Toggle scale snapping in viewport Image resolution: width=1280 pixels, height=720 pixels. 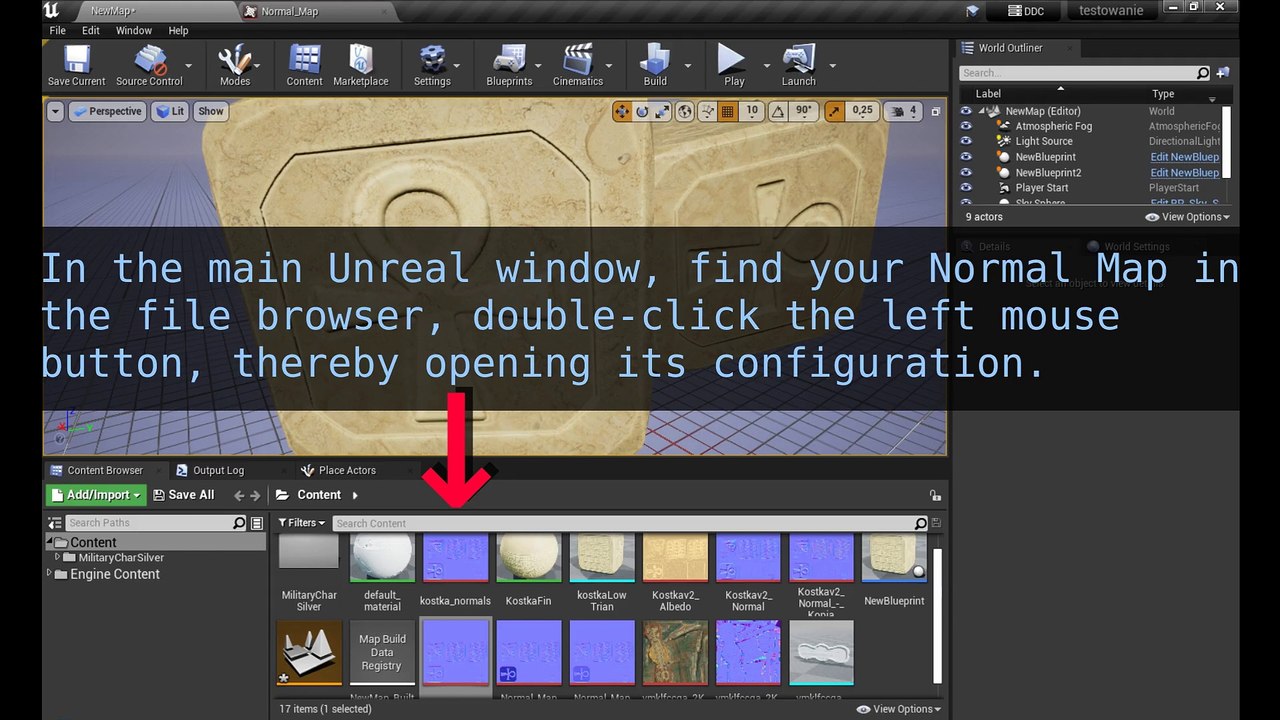(834, 111)
